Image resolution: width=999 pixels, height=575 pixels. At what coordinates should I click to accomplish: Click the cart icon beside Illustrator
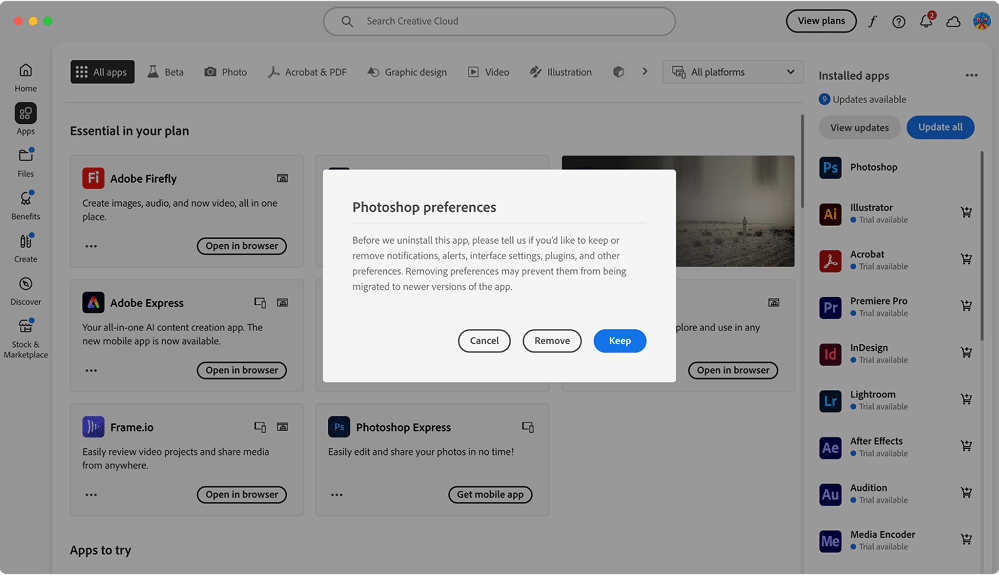click(x=966, y=213)
